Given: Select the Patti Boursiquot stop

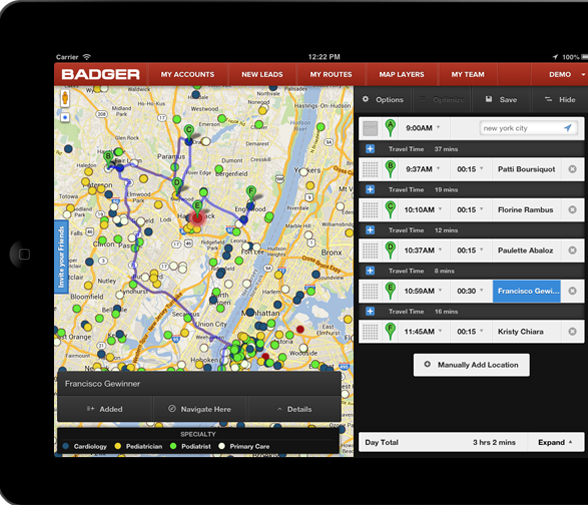Looking at the screenshot, I should pyautogui.click(x=526, y=169).
